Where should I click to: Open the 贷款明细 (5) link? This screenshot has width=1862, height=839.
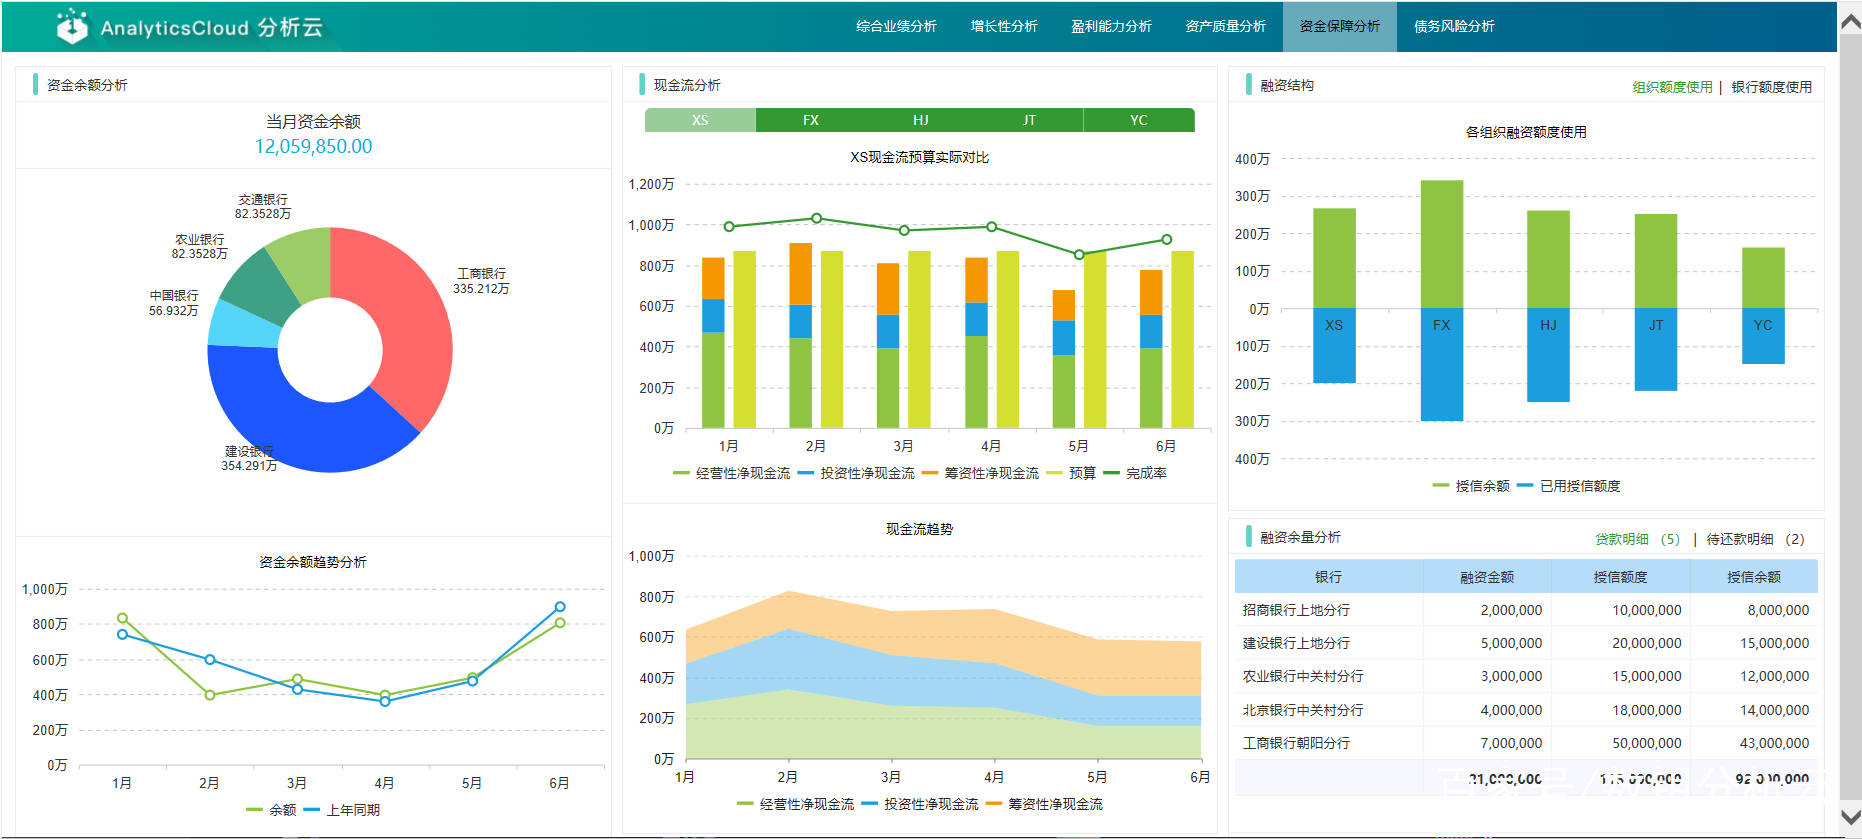[x=1637, y=539]
